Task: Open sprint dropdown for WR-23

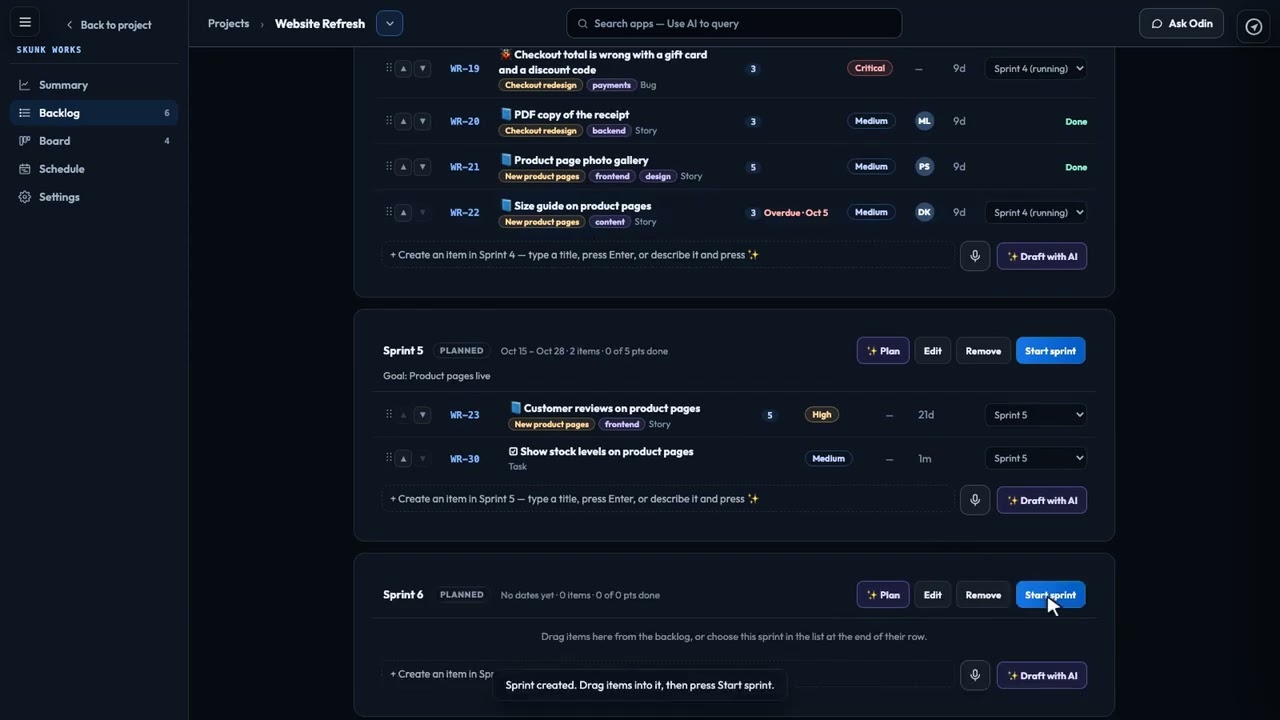Action: [x=1035, y=415]
